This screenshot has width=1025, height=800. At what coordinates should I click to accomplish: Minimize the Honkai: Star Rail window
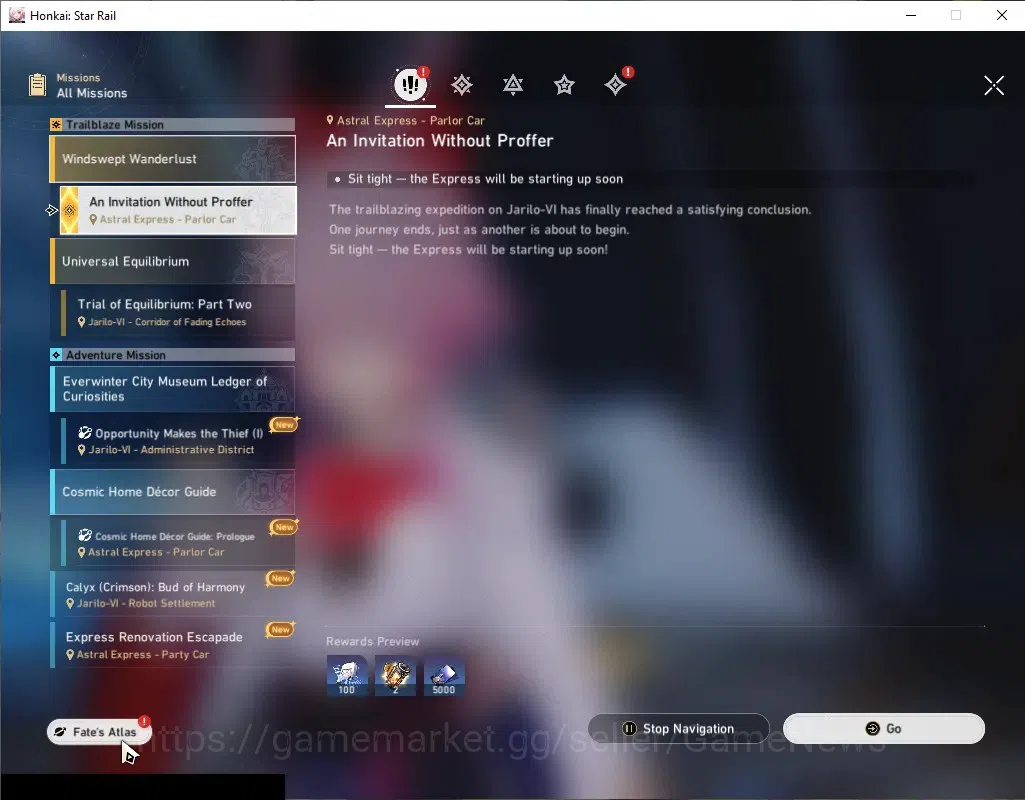click(911, 15)
